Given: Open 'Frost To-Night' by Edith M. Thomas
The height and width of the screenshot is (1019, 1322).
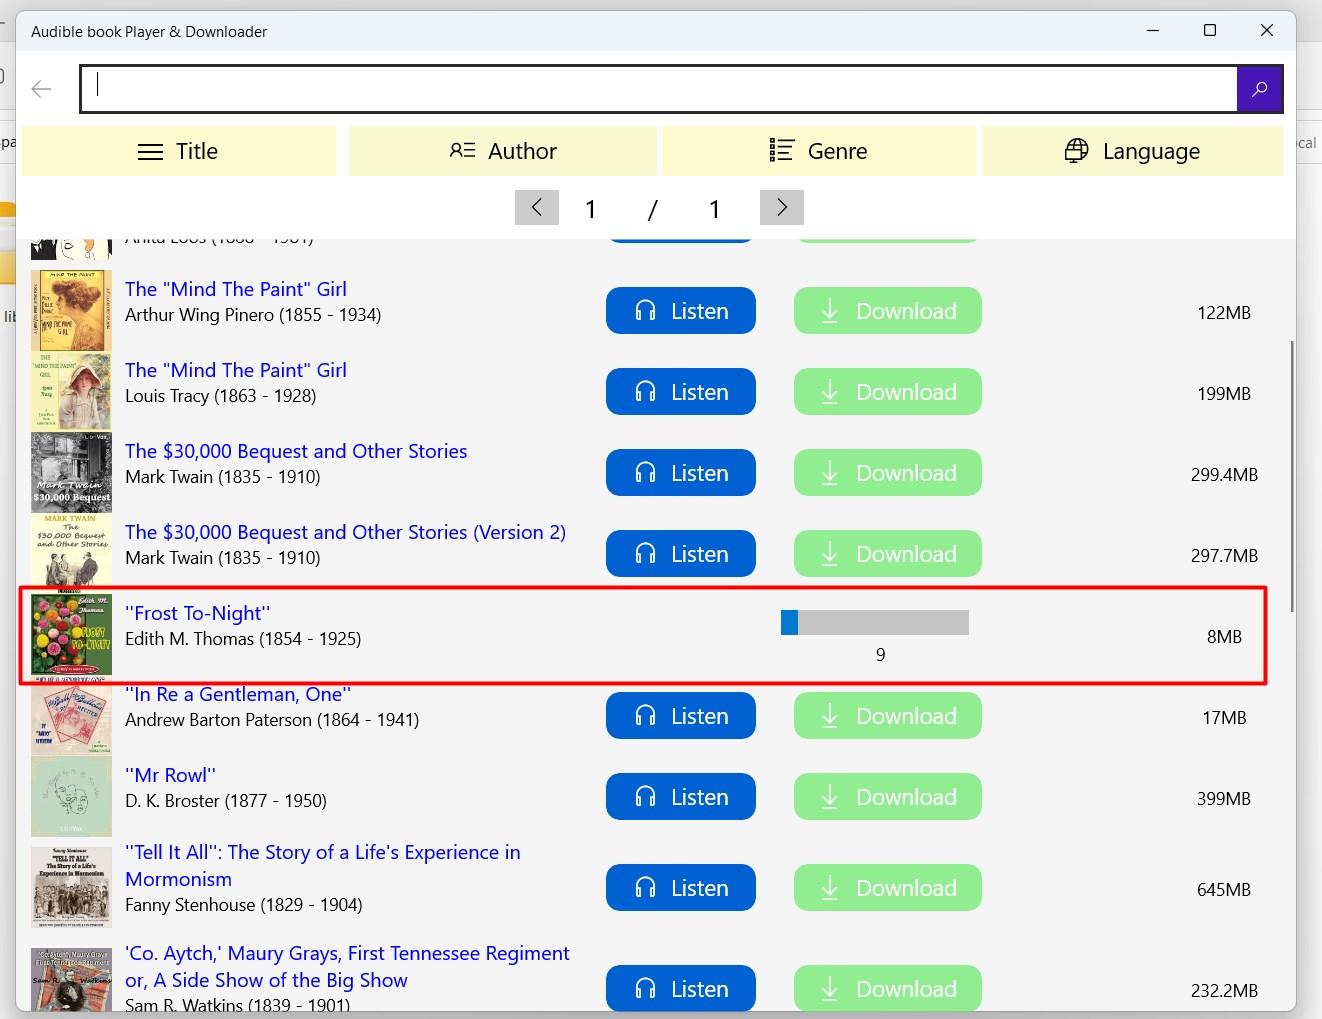Looking at the screenshot, I should (x=198, y=612).
